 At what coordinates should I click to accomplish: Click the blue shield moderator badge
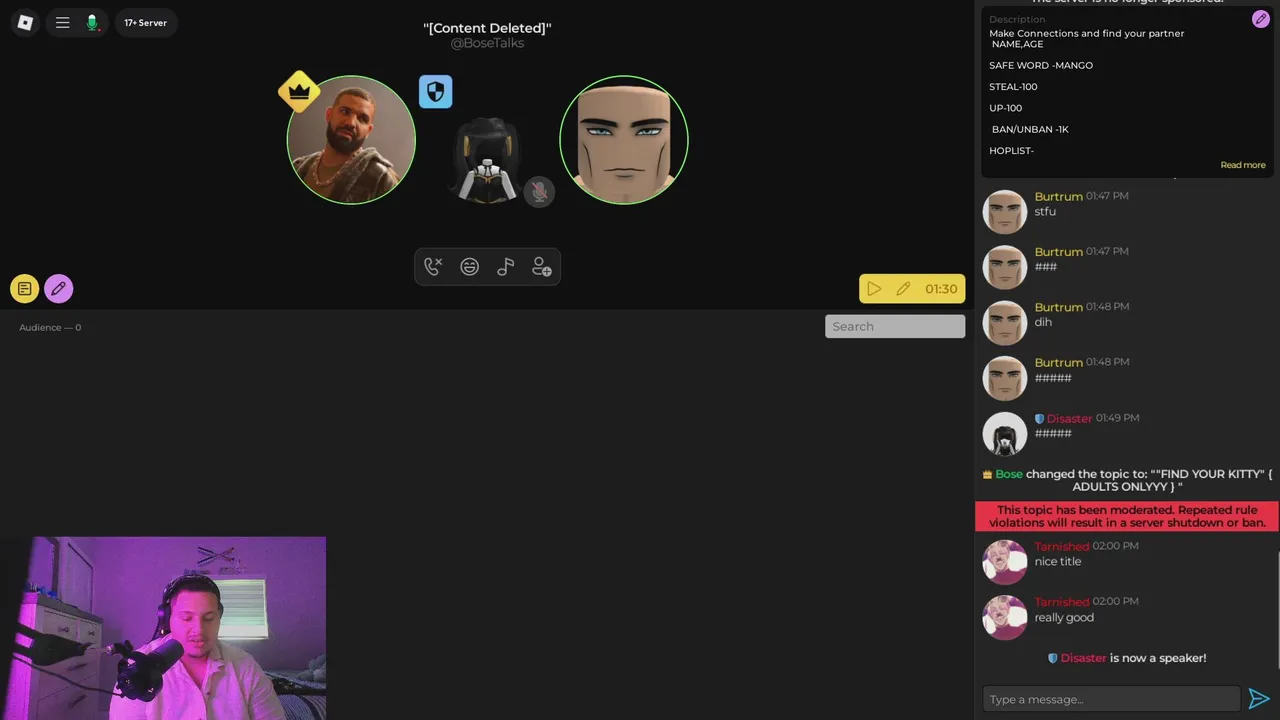tap(435, 92)
